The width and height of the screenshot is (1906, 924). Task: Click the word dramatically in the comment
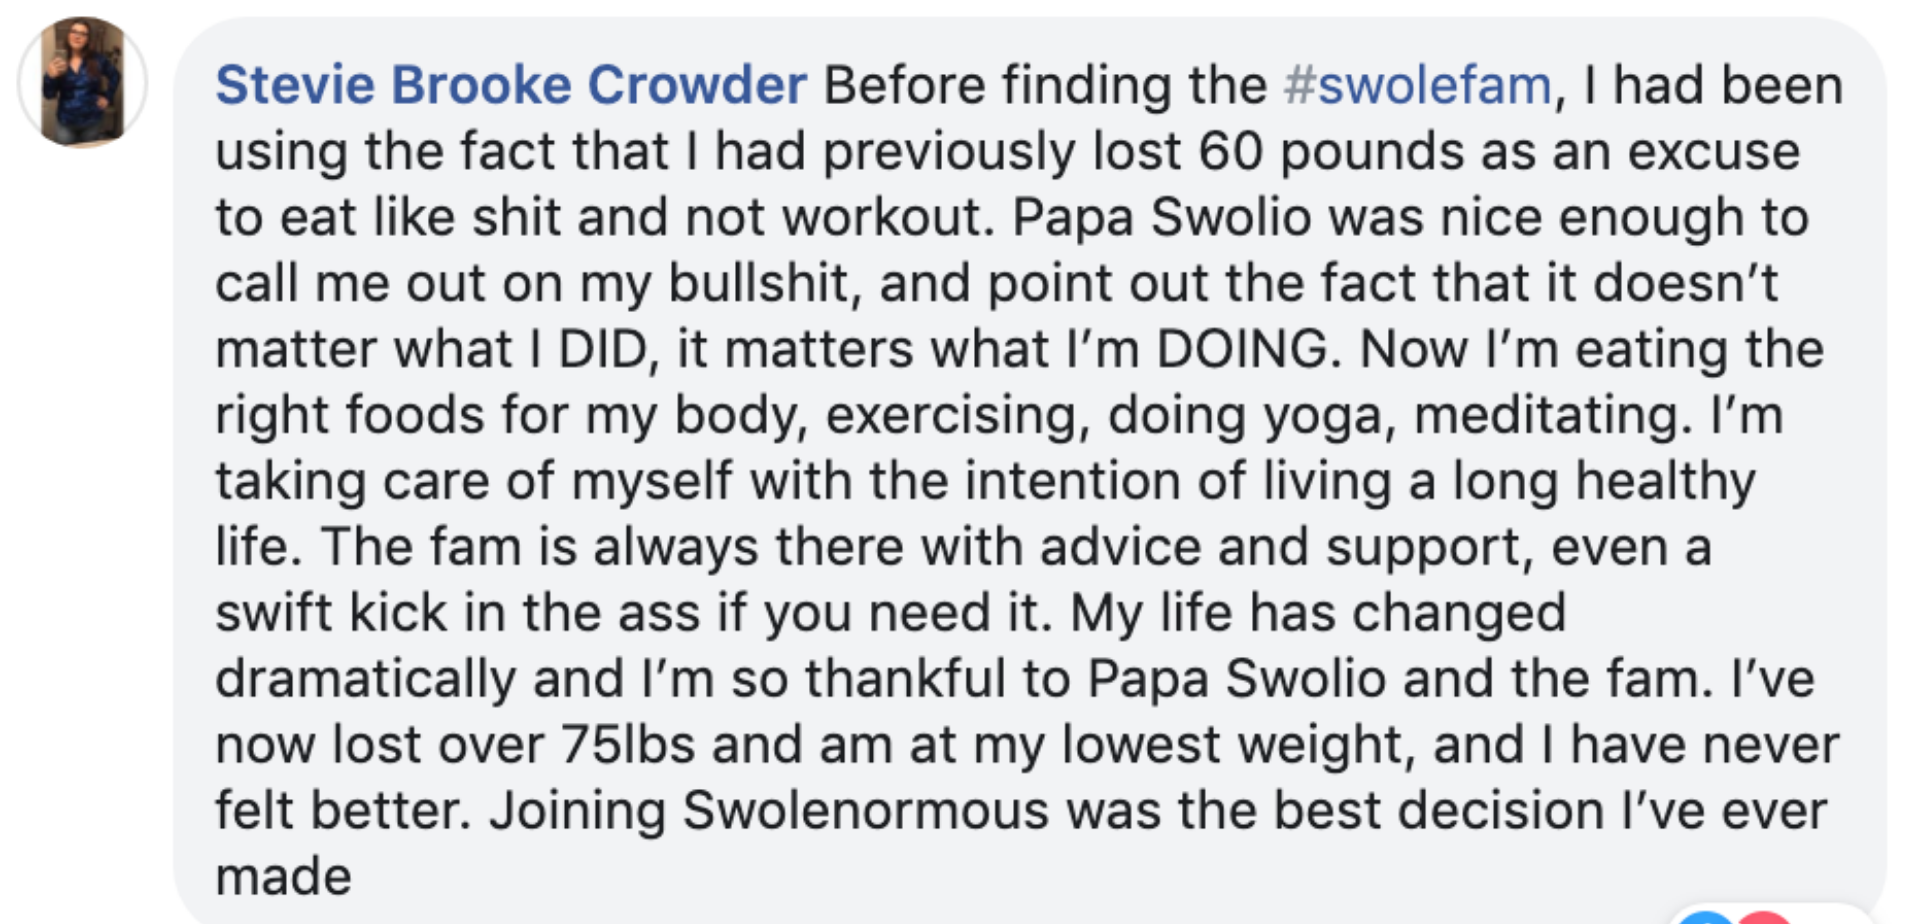[366, 679]
